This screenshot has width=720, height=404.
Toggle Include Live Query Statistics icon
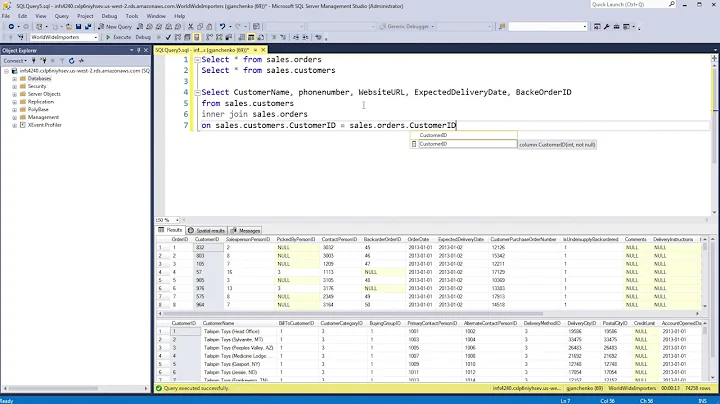click(x=219, y=37)
